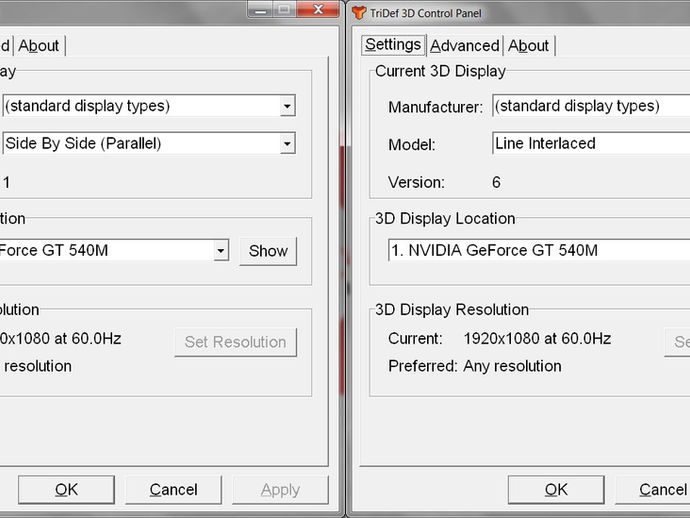This screenshot has height=518, width=690.
Task: Click the Current 3D Display group heading
Action: pos(440,71)
